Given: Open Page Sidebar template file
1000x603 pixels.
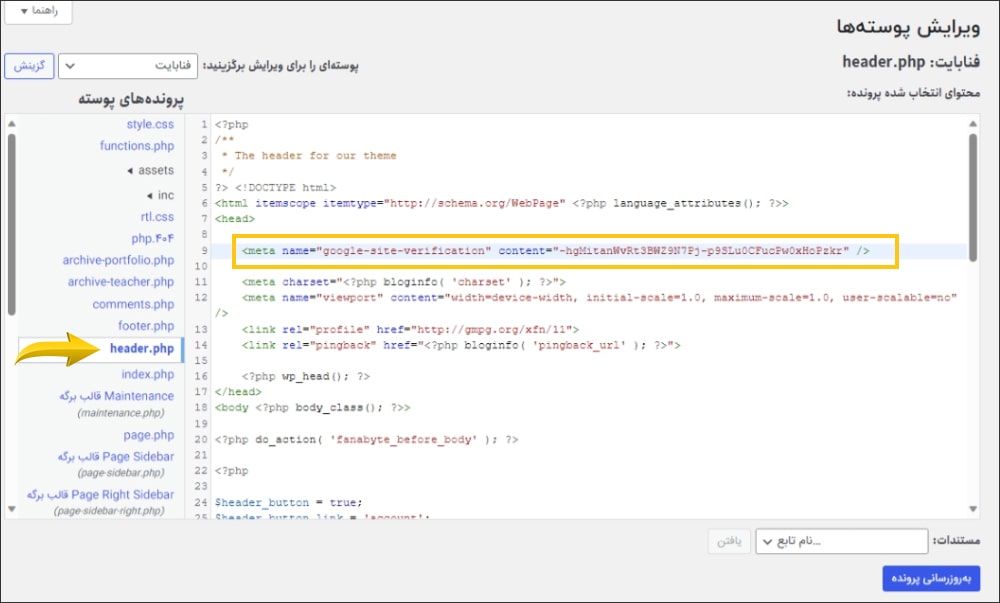Looking at the screenshot, I should tap(116, 457).
